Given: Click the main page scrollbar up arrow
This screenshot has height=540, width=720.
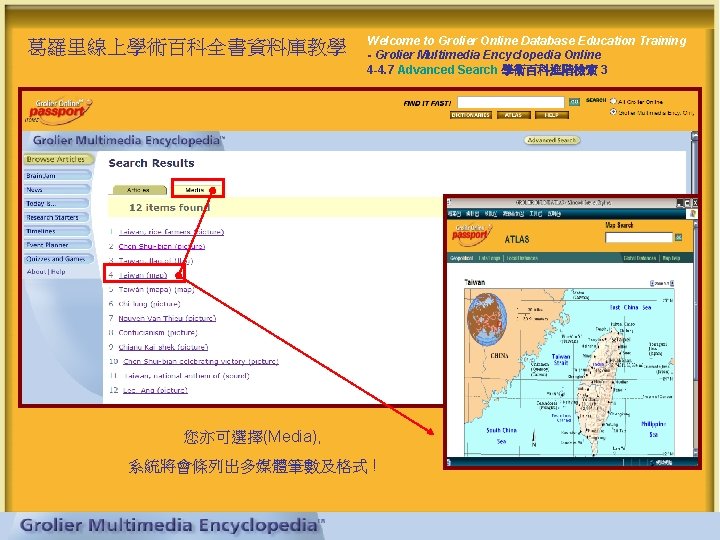Looking at the screenshot, I should point(694,136).
